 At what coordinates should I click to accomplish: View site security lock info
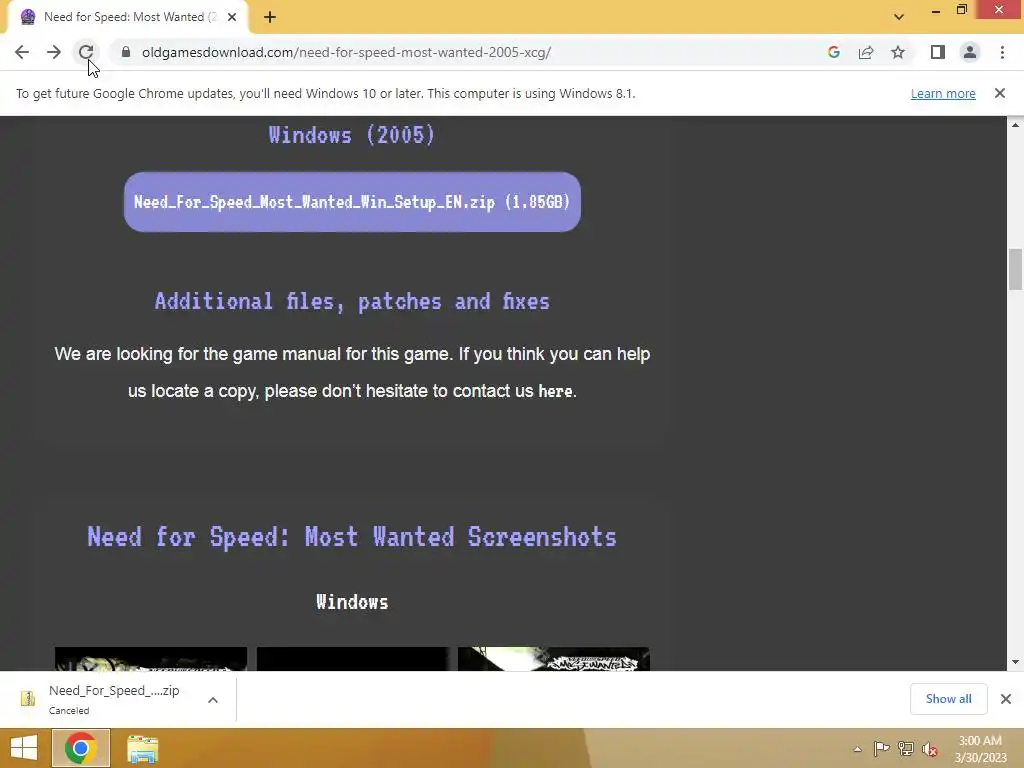(x=126, y=52)
